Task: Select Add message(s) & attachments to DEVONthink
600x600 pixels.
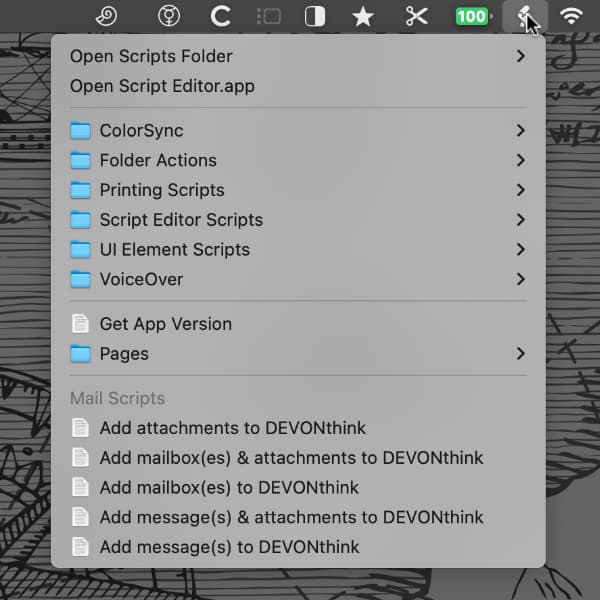Action: pyautogui.click(x=298, y=517)
